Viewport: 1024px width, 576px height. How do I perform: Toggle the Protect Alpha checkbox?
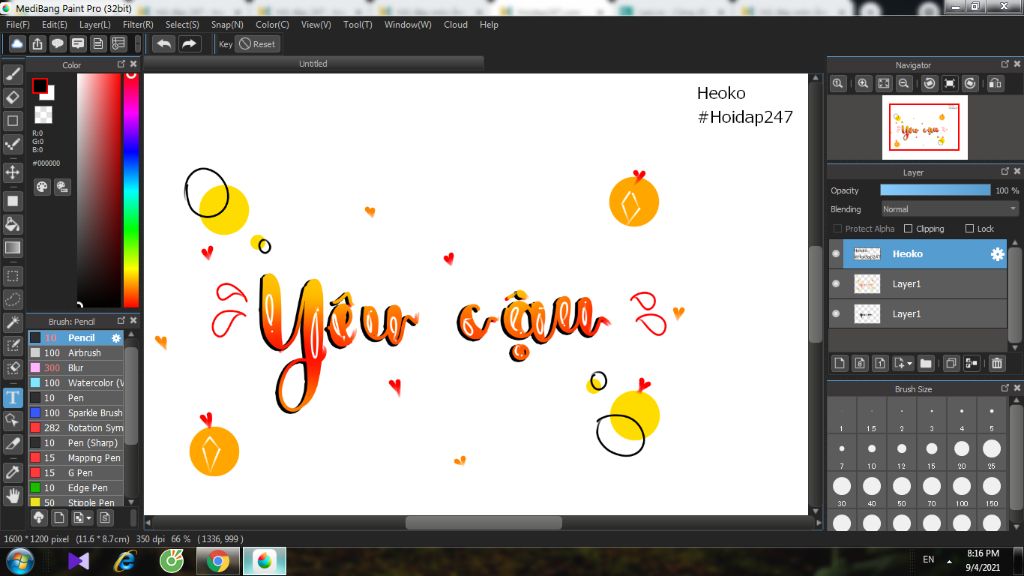point(837,229)
